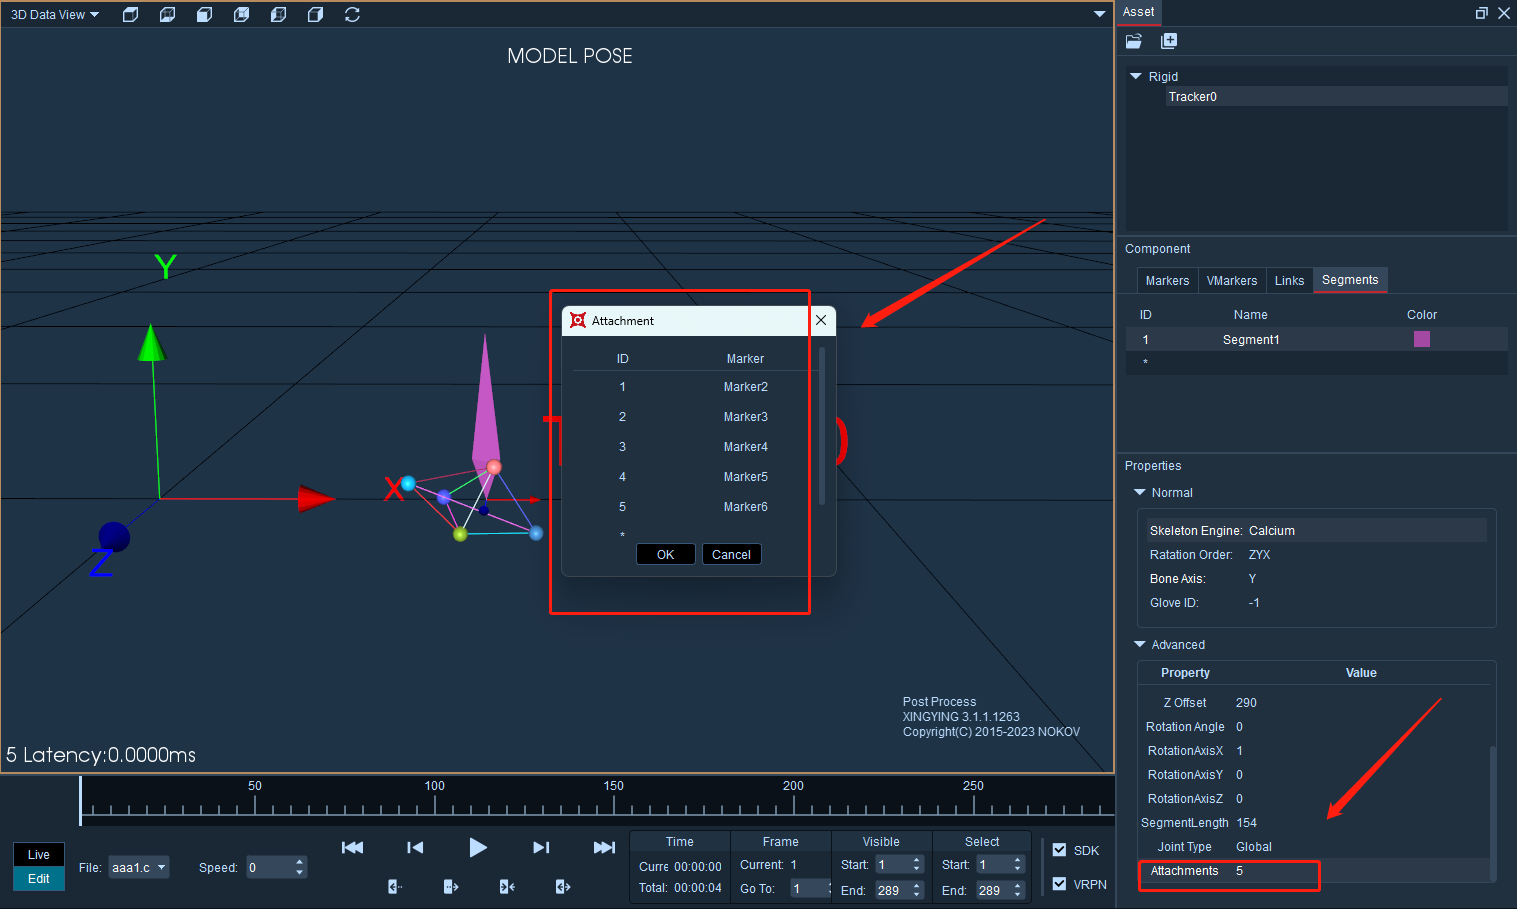Viewport: 1517px width, 909px height.
Task: Collapse the Advanced properties section
Action: 1140,645
